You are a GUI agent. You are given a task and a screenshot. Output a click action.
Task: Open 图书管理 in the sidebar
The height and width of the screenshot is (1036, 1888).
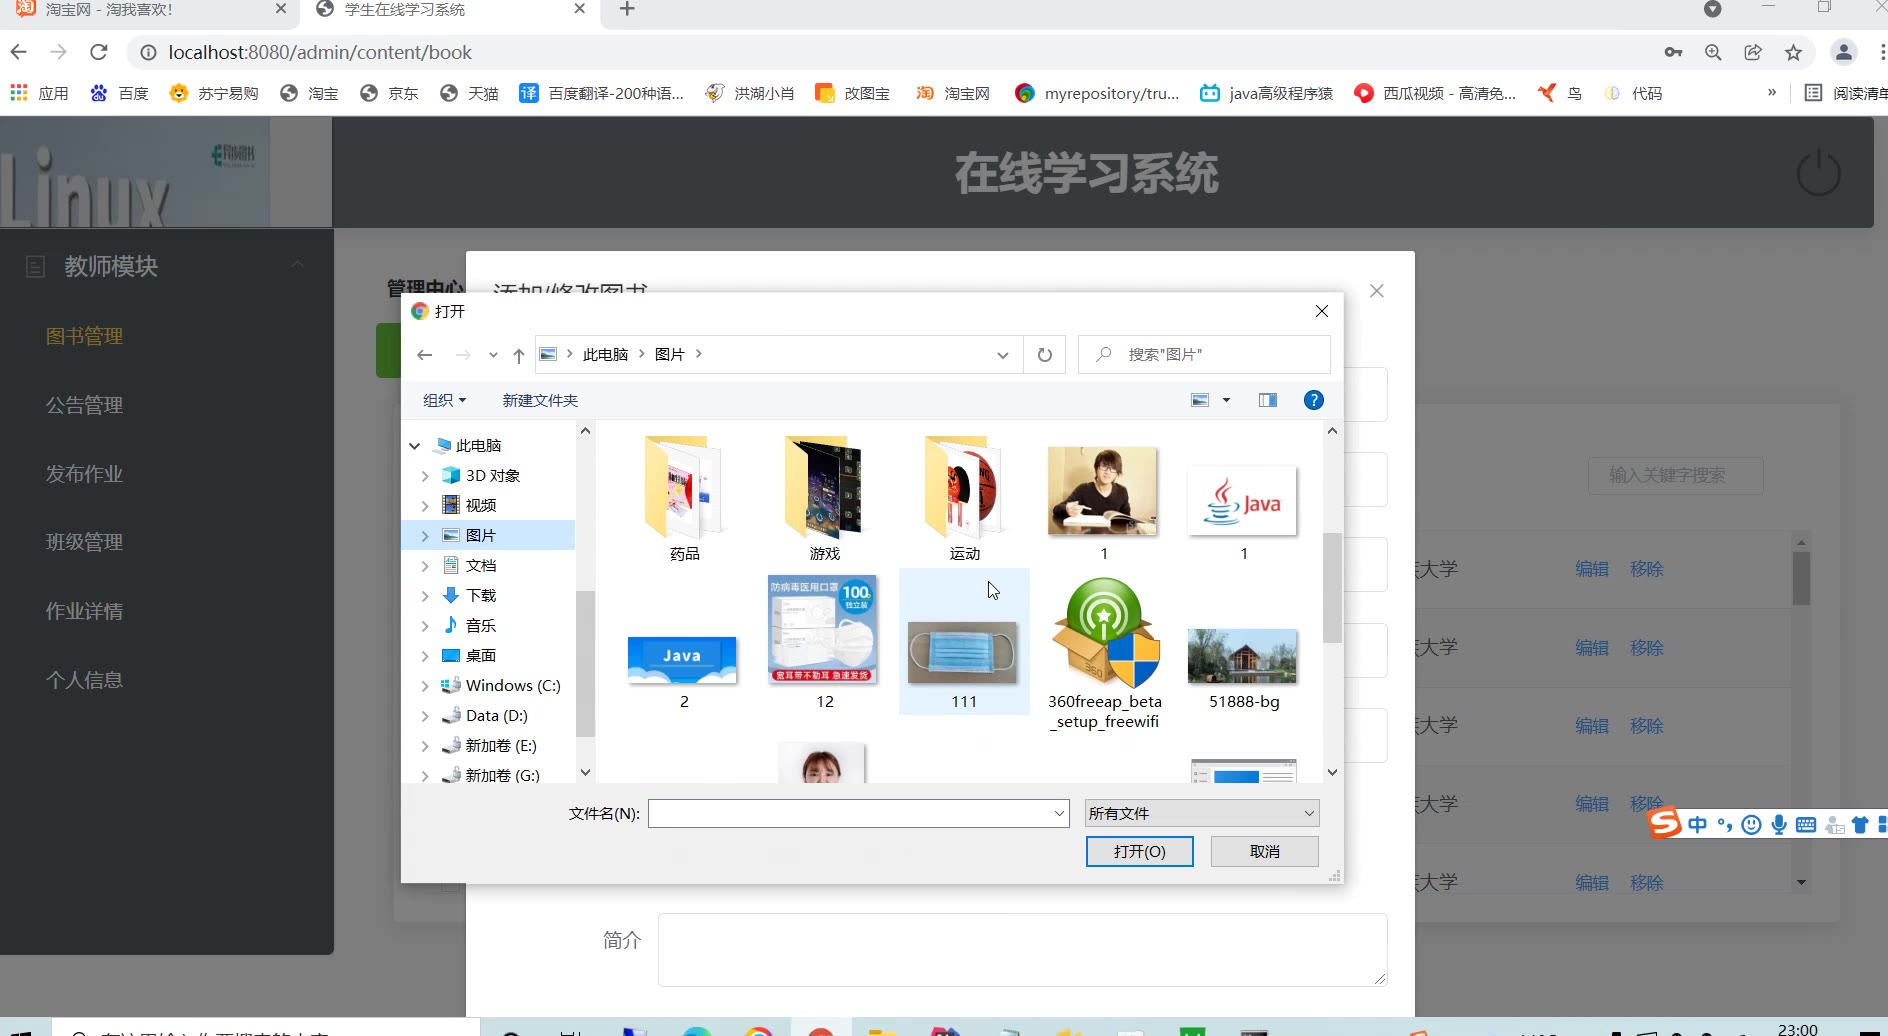84,336
